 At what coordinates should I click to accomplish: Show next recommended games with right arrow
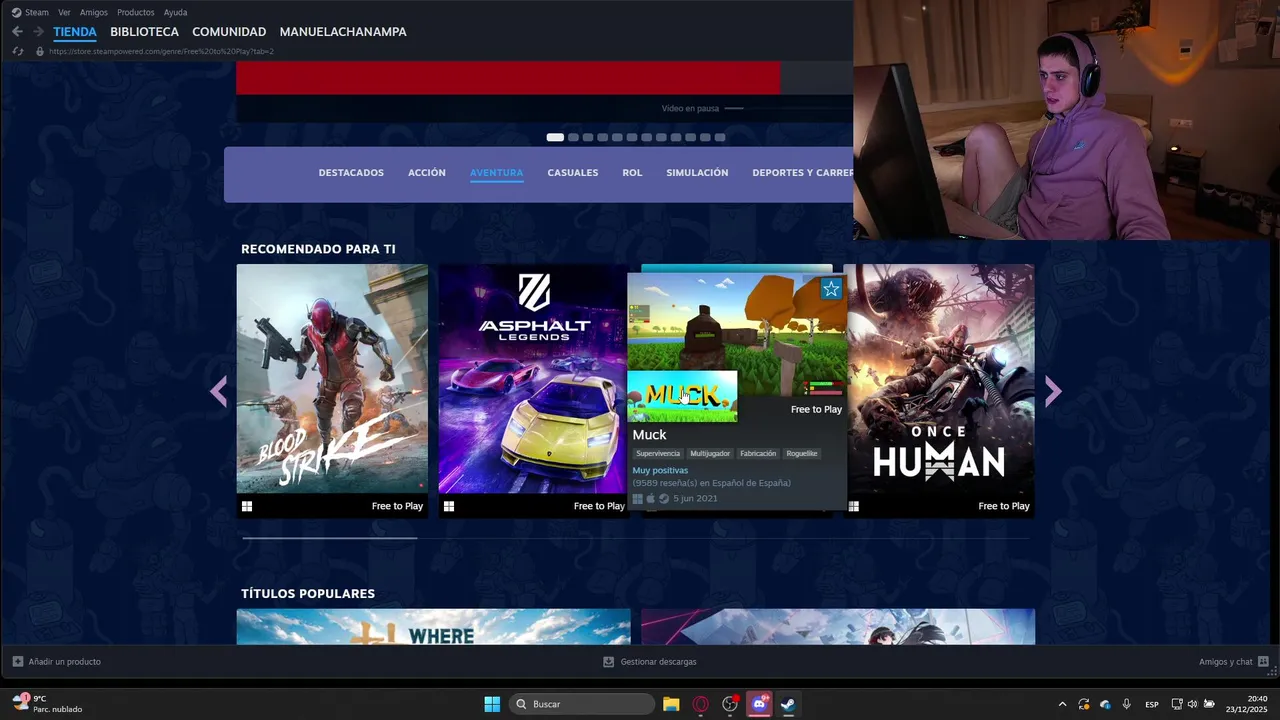coord(1052,391)
